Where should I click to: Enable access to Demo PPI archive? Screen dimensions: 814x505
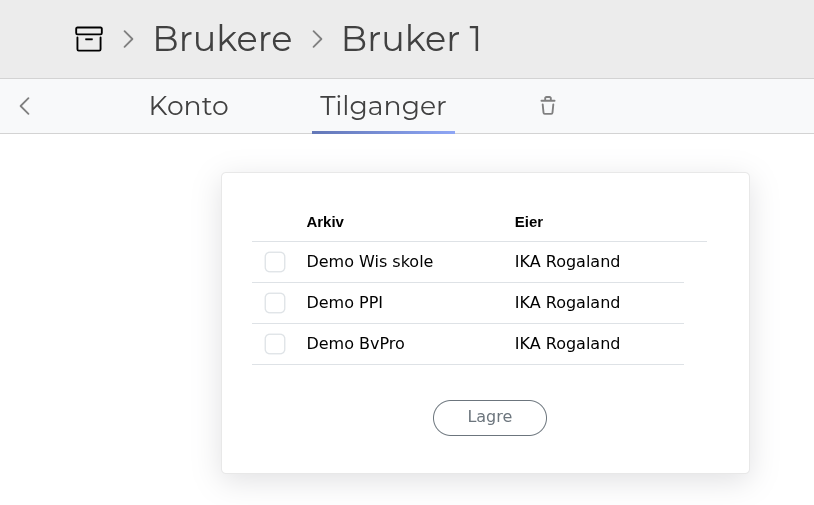click(x=275, y=303)
